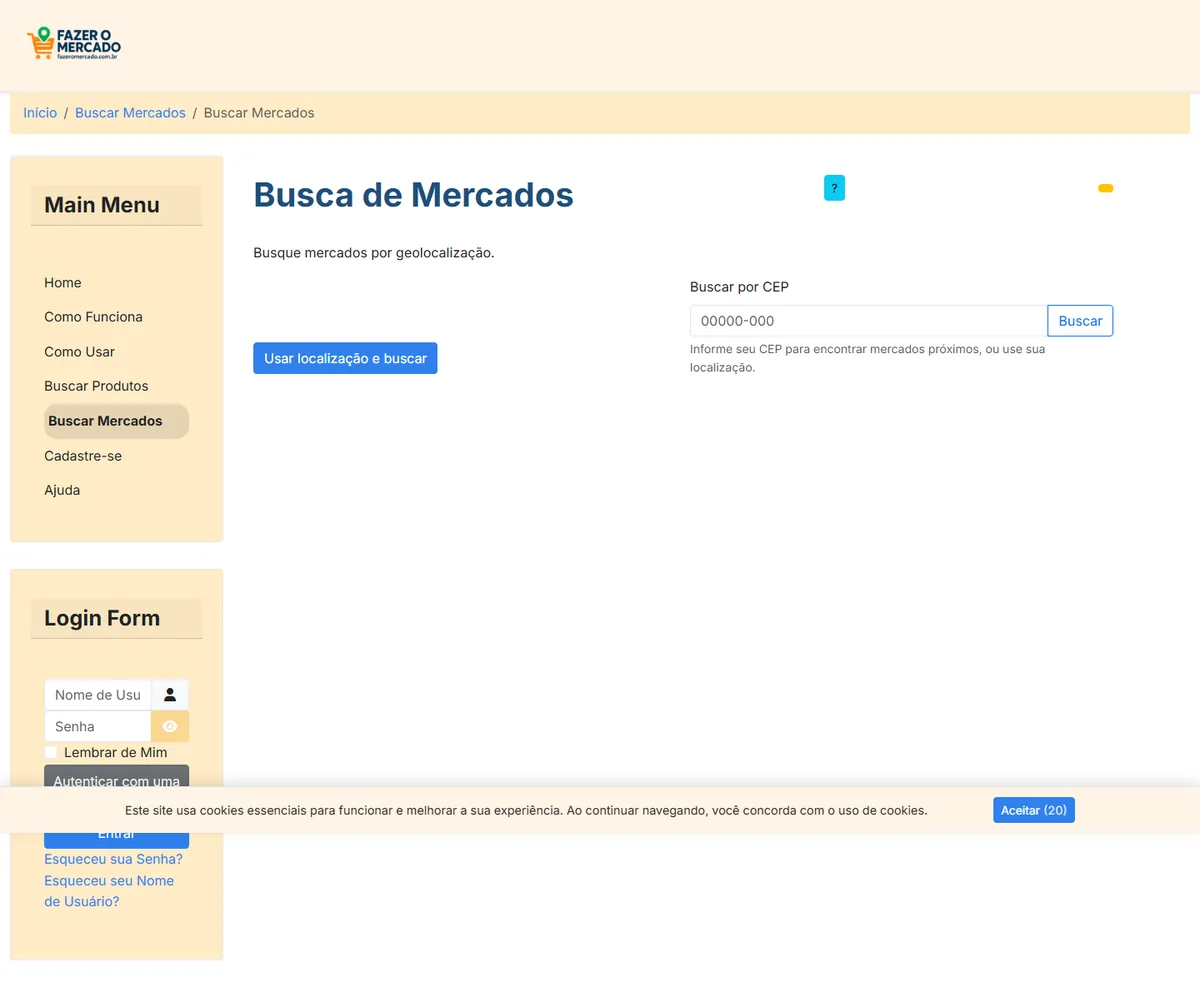Open Esqueceu seu Nome de Usuário? link
Screen dimensions: 1200x987
tap(109, 891)
